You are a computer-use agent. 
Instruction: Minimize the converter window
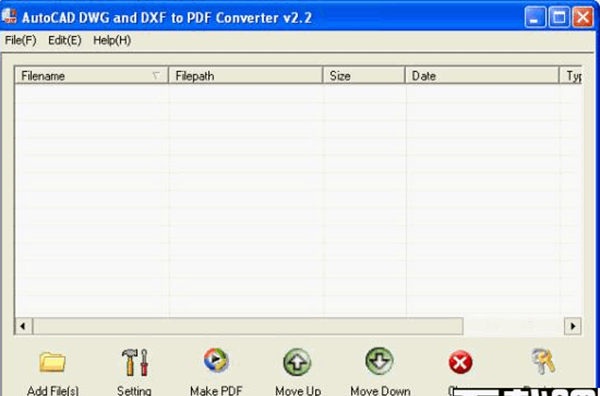(x=535, y=17)
